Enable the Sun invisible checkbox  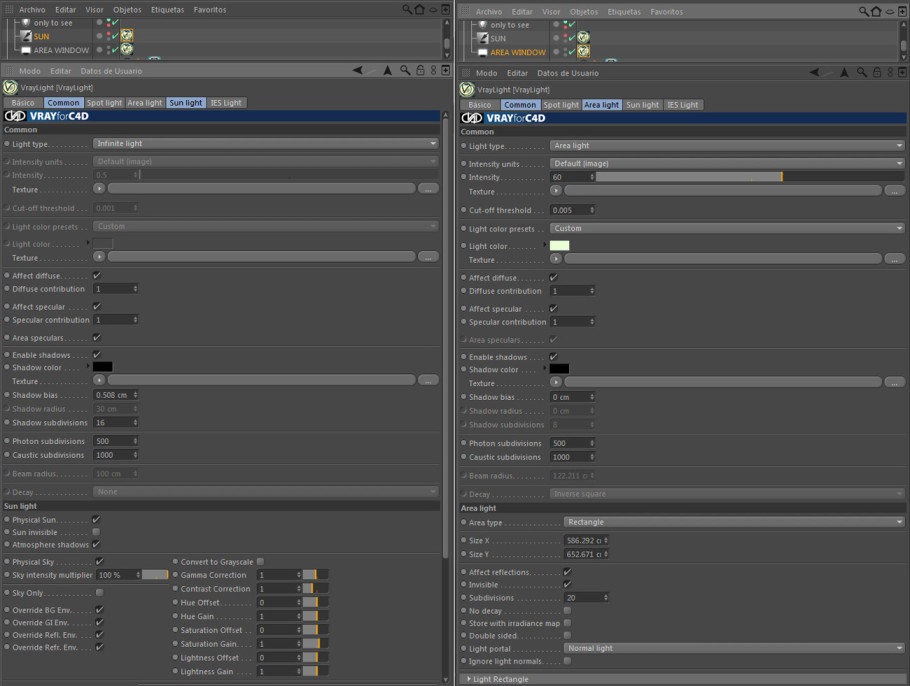[x=96, y=532]
